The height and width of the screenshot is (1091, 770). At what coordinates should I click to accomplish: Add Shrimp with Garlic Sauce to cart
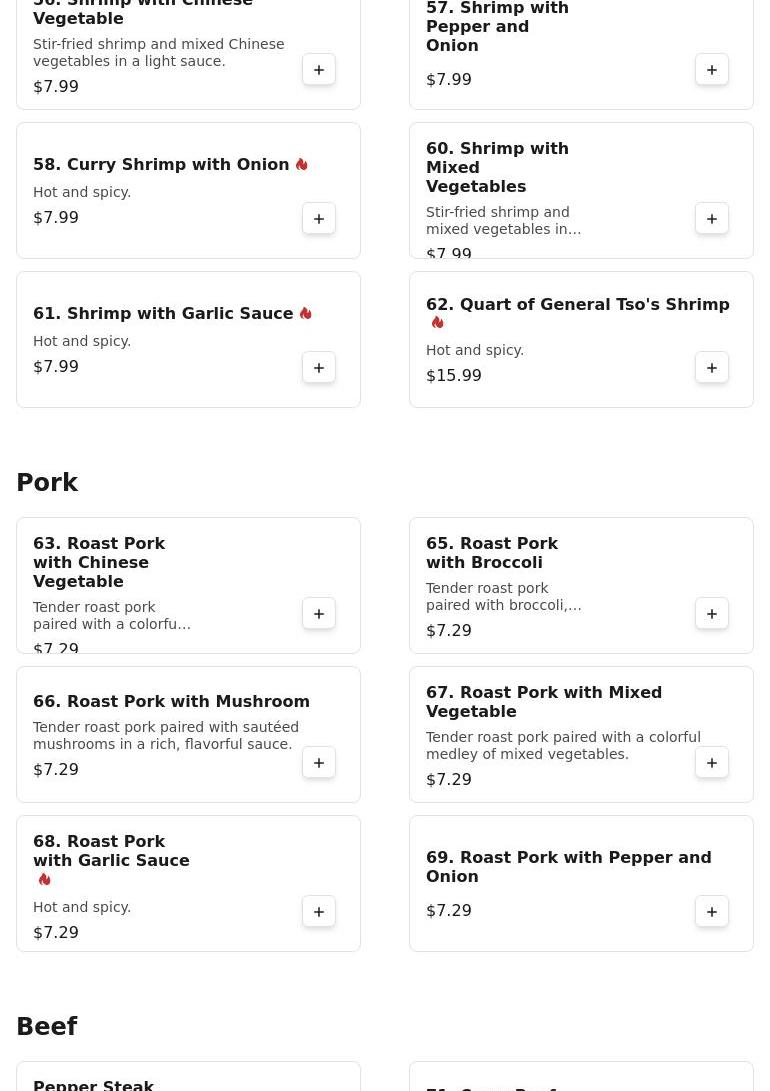tap(319, 368)
